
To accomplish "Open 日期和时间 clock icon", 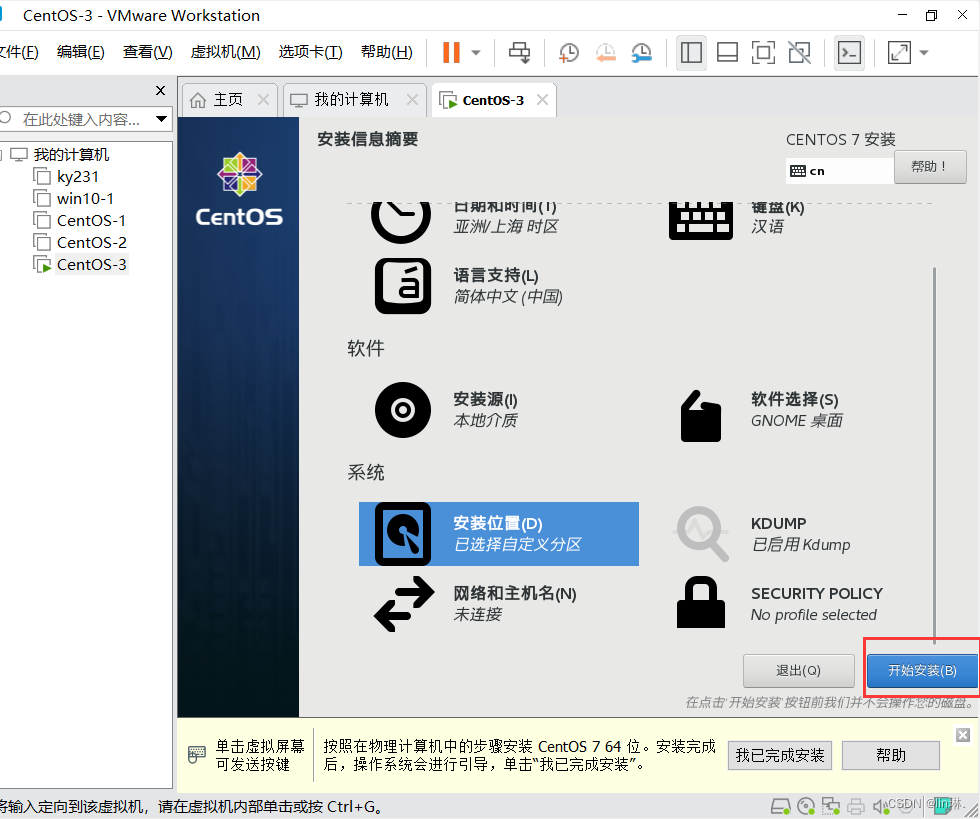I will [x=401, y=222].
